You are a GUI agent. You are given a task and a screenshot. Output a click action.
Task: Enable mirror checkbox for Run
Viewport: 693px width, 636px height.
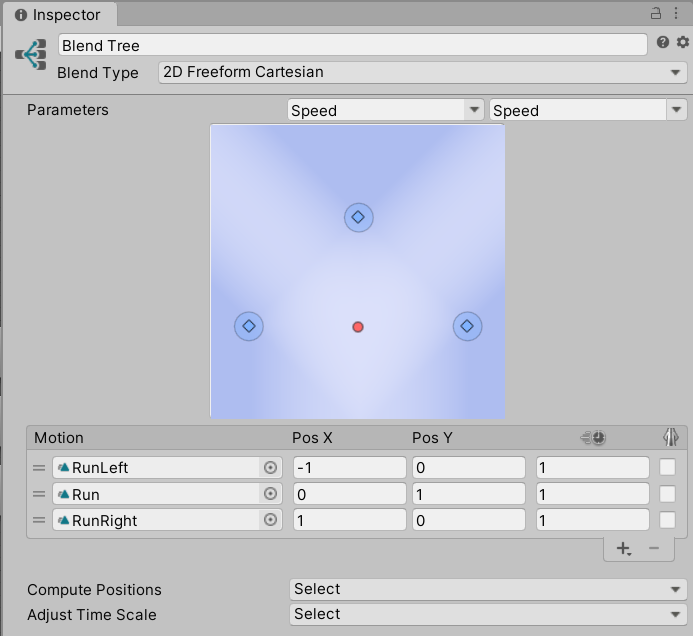[x=668, y=494]
